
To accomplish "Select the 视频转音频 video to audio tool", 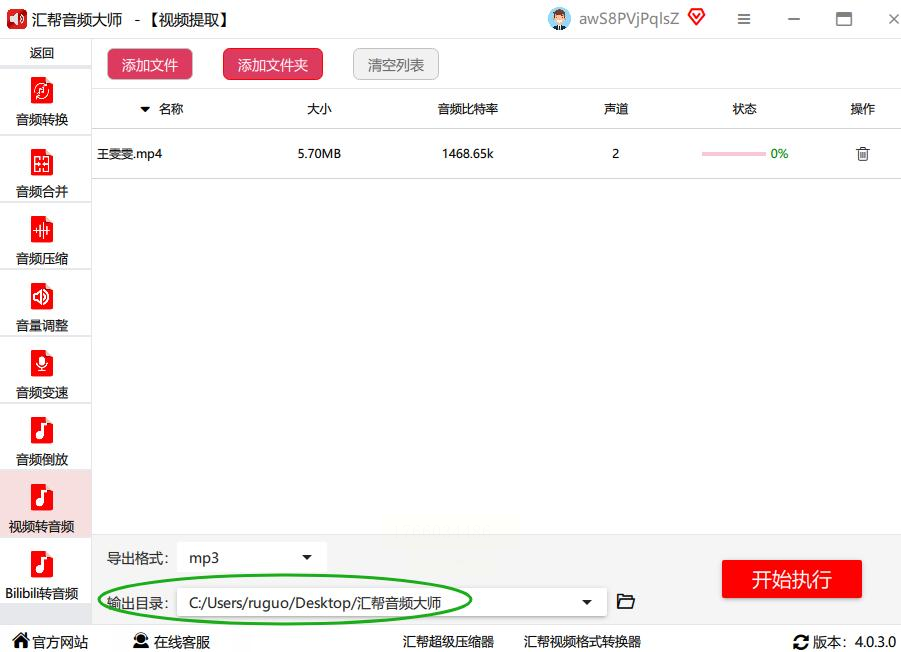I will point(42,508).
